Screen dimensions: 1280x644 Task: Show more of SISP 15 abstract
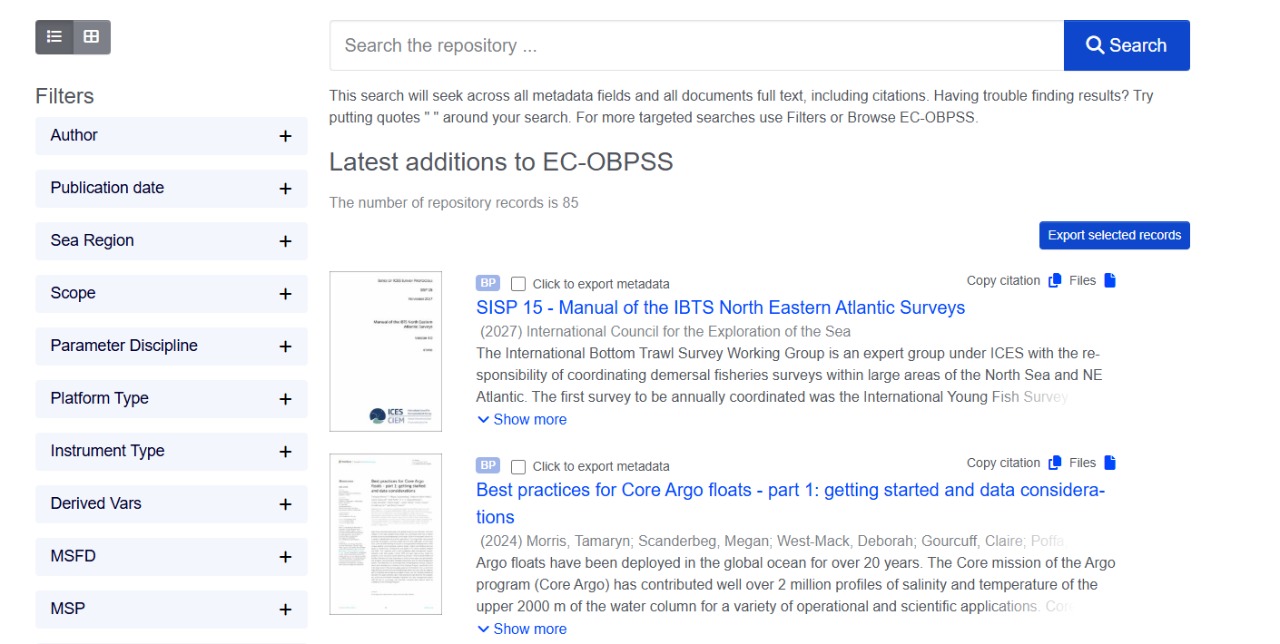point(522,420)
